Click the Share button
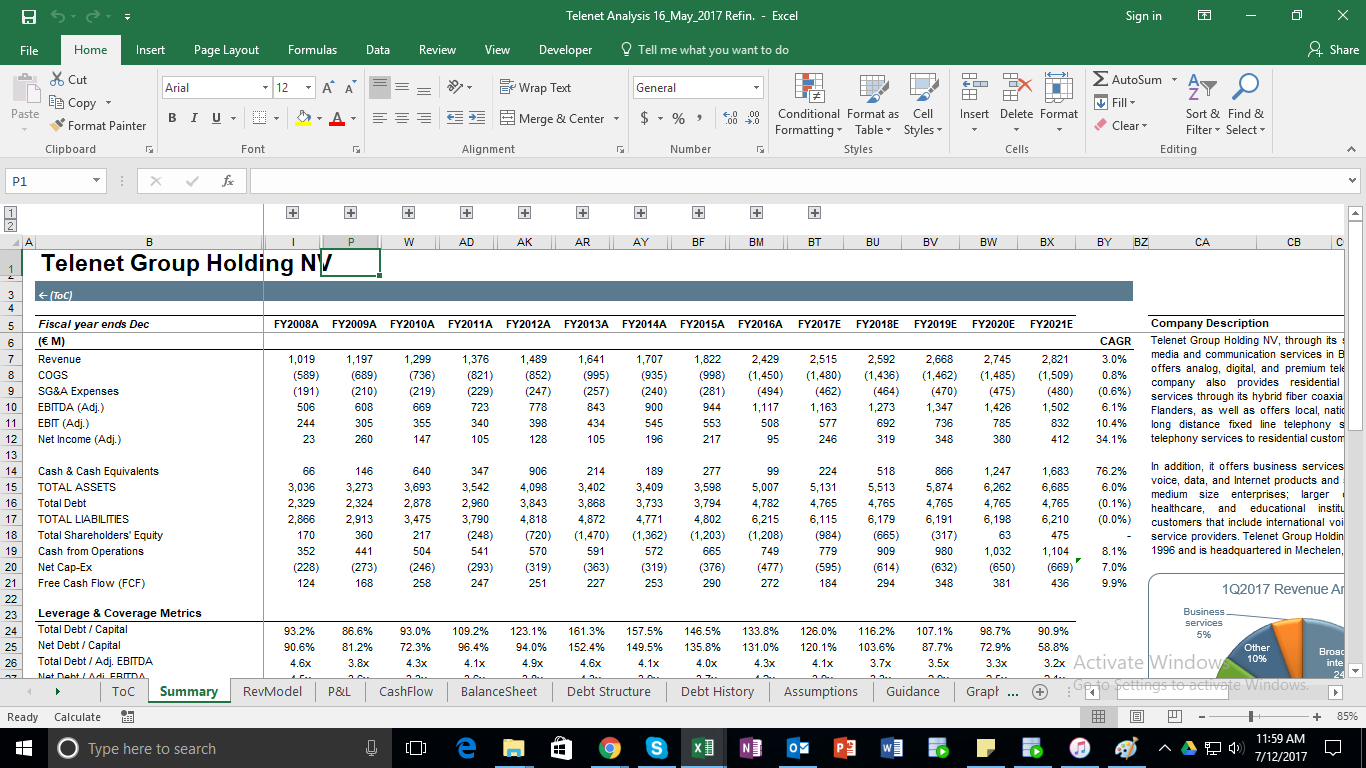The width and height of the screenshot is (1366, 768). (1334, 50)
